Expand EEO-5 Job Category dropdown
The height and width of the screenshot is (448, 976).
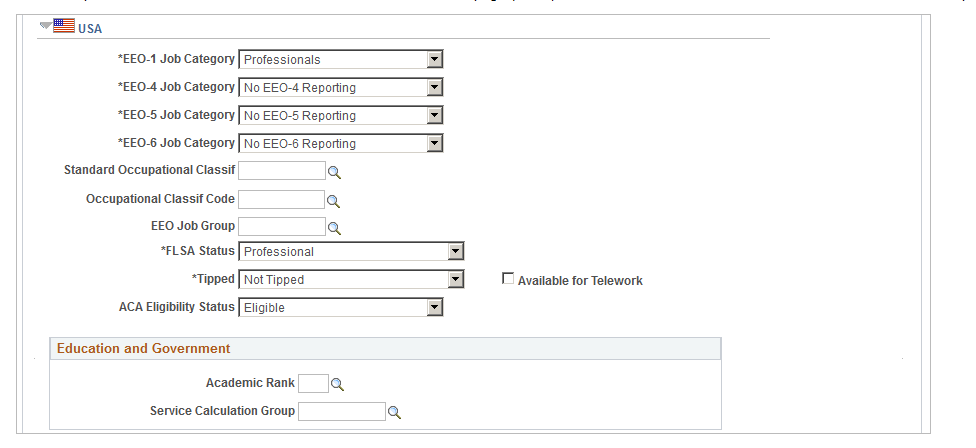(x=340, y=116)
